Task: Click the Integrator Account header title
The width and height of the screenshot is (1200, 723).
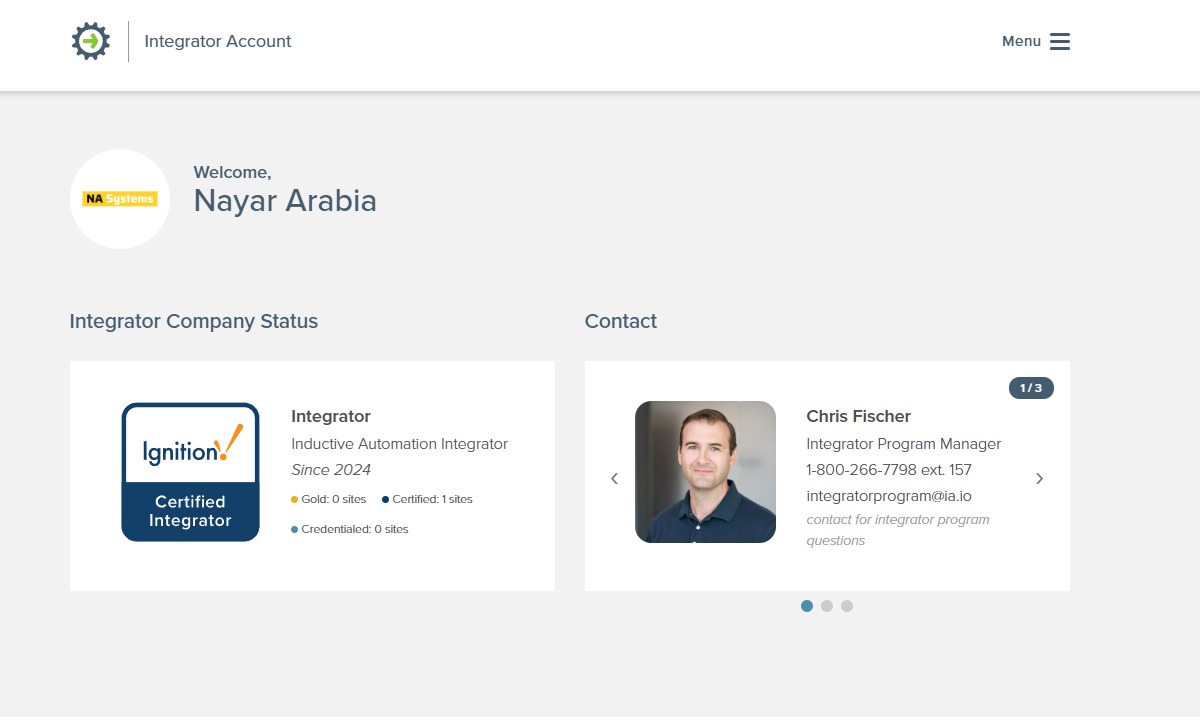Action: pyautogui.click(x=218, y=41)
